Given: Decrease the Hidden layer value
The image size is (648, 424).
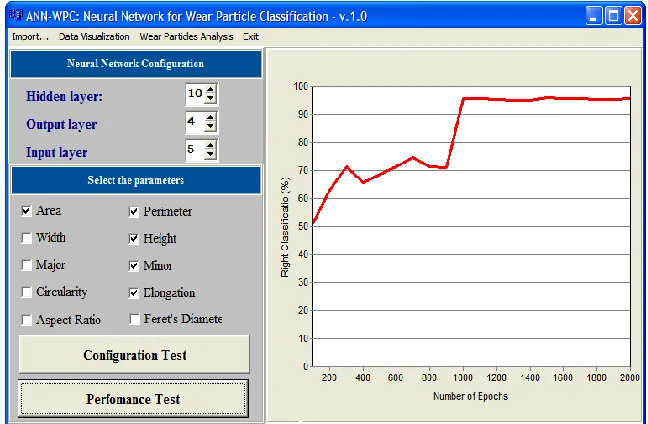Looking at the screenshot, I should click(x=210, y=98).
